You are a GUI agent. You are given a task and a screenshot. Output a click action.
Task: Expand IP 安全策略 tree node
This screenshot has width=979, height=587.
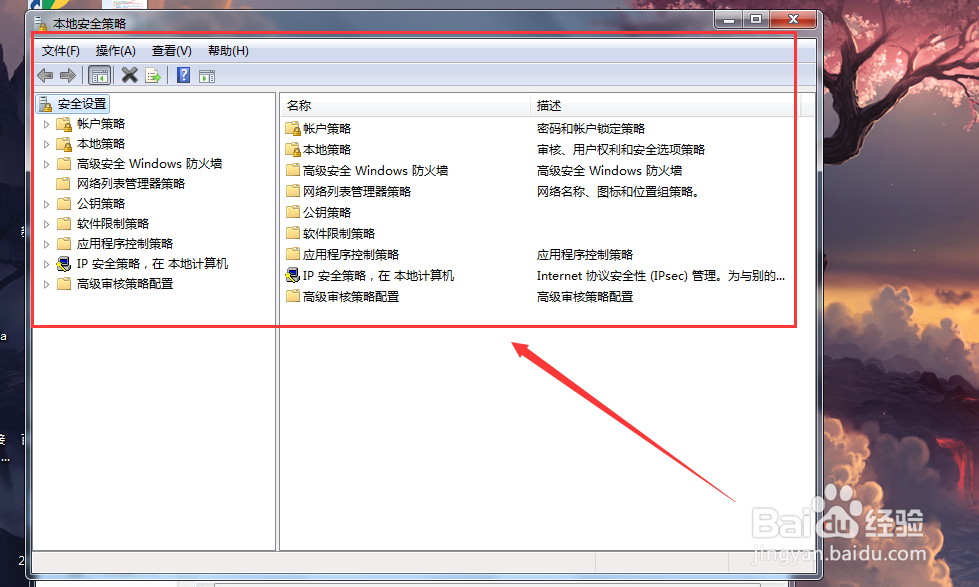46,264
